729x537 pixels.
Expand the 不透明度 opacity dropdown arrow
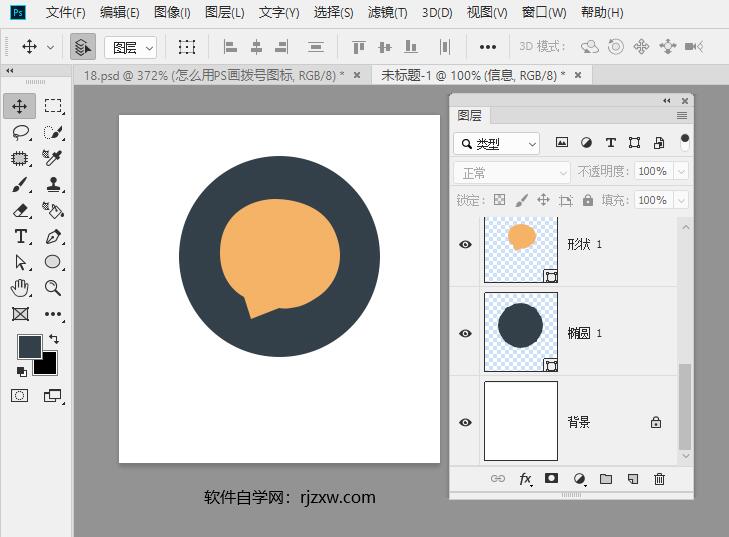coord(682,172)
